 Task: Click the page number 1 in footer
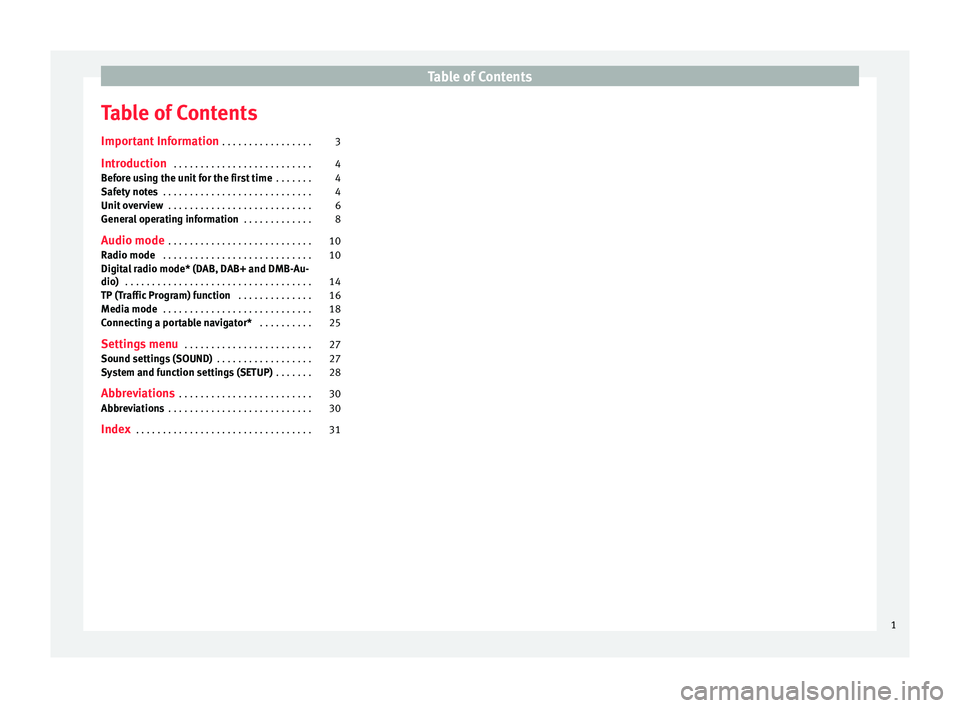click(893, 625)
